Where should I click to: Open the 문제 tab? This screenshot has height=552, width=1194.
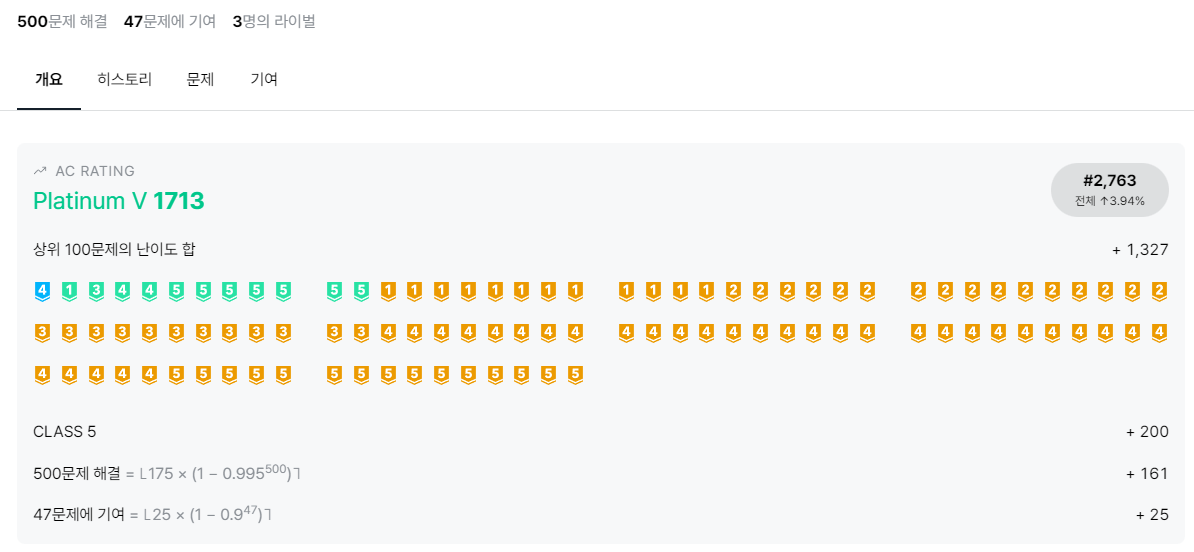[x=200, y=80]
